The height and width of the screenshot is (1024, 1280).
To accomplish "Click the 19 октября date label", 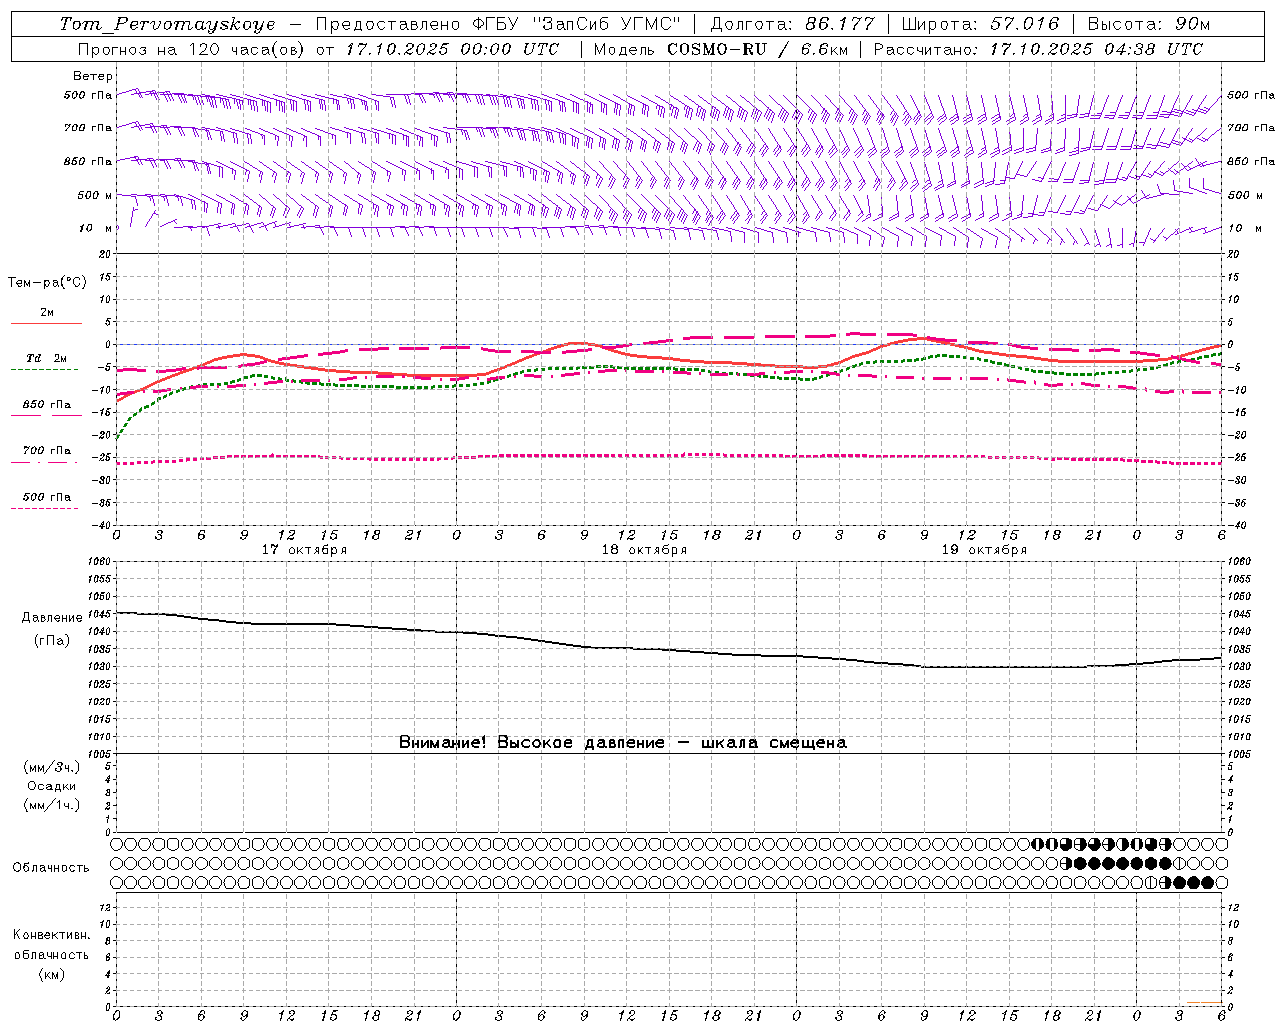I will pyautogui.click(x=984, y=550).
